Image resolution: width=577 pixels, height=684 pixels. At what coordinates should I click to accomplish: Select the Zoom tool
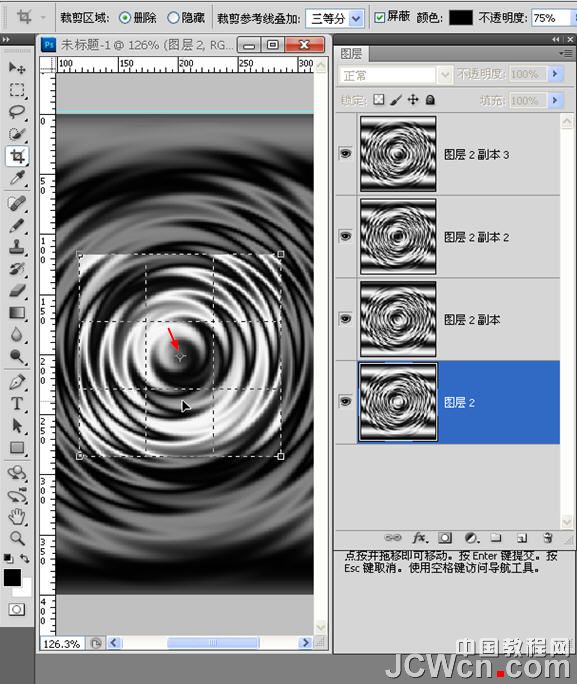pos(17,538)
